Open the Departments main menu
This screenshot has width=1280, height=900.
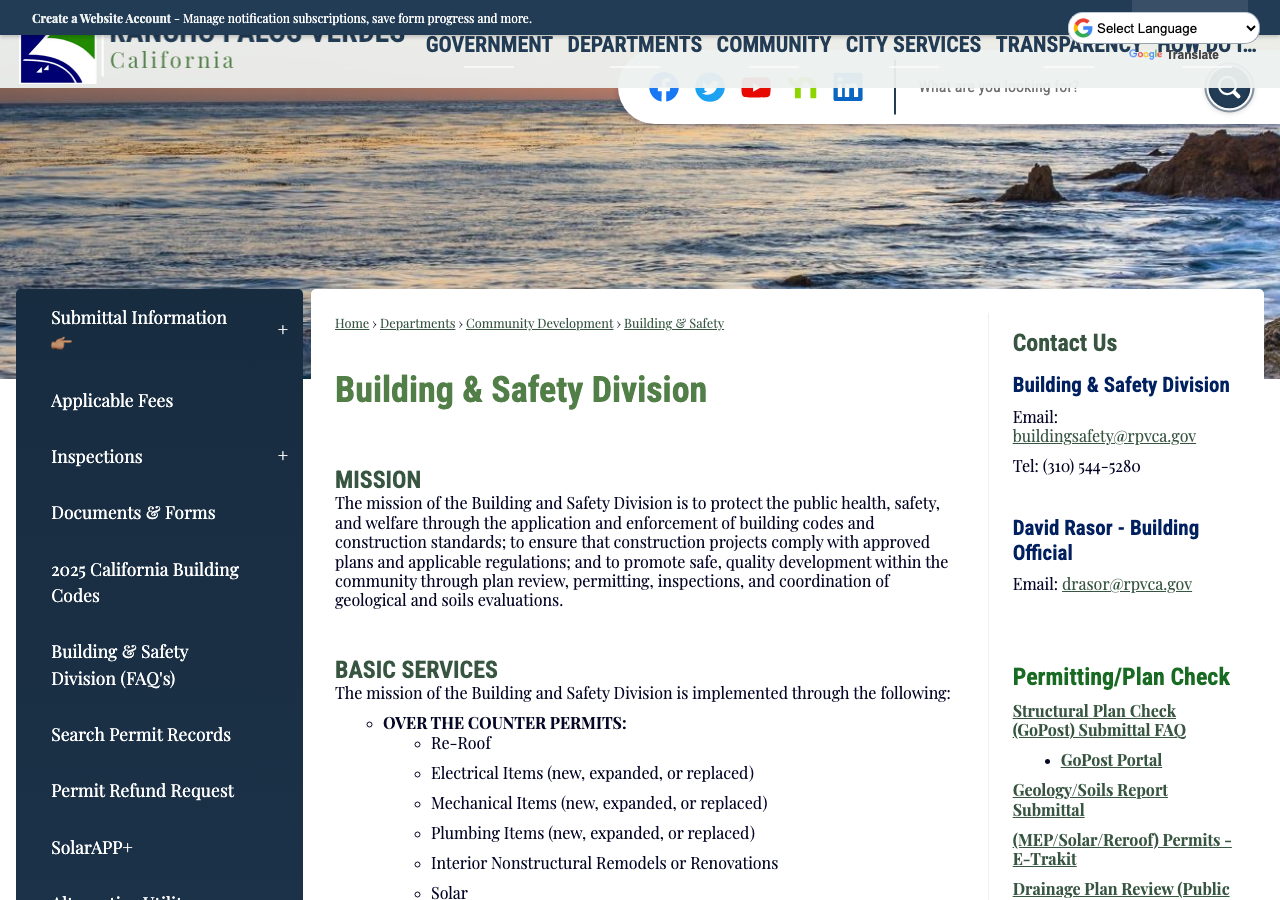(635, 45)
